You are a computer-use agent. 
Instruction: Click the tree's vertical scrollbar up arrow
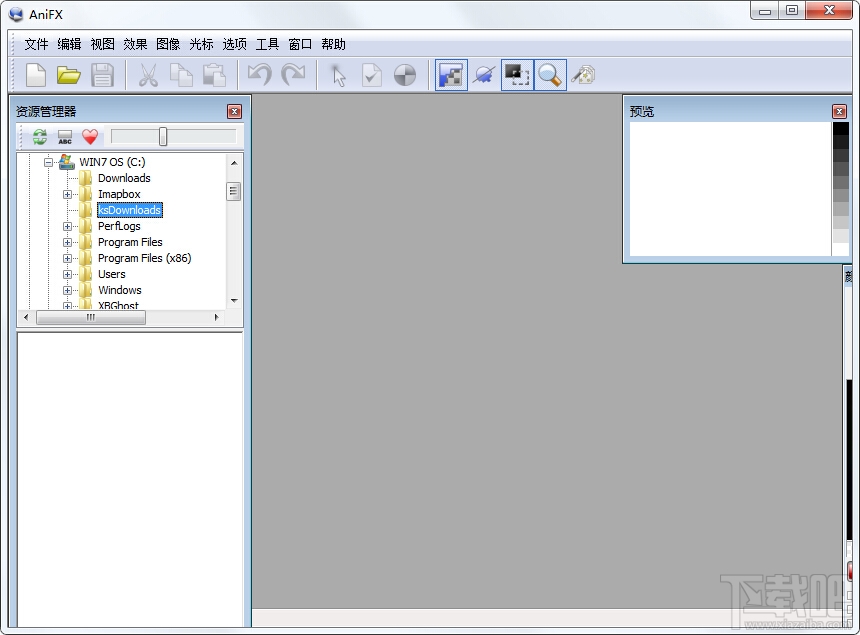(234, 163)
